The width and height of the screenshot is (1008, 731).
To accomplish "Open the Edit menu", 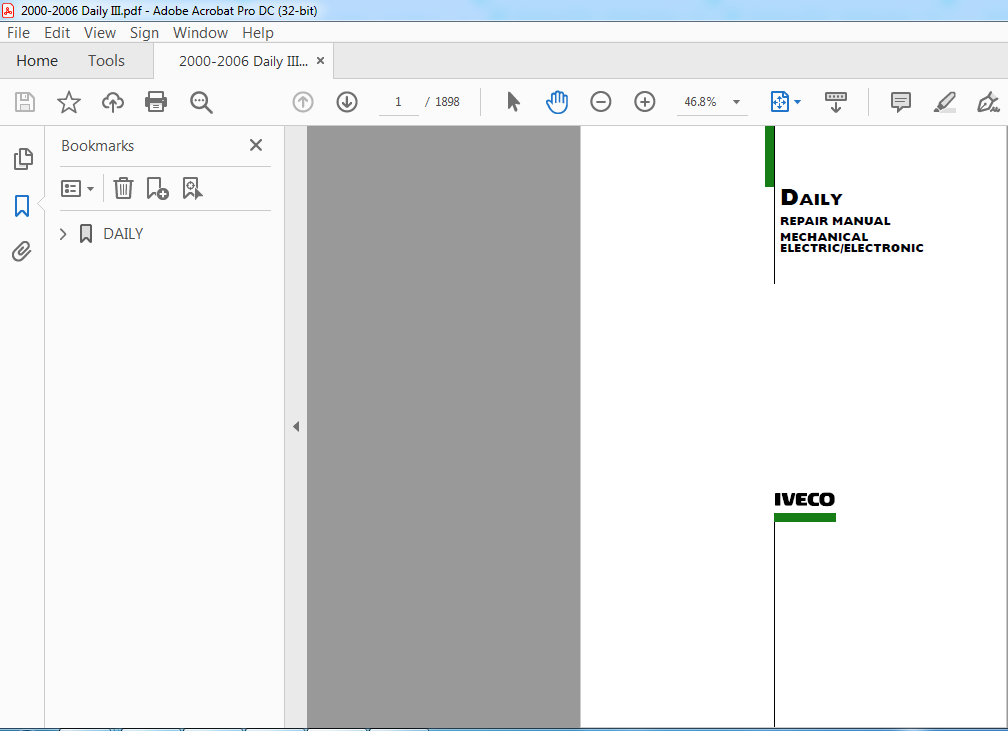I will pyautogui.click(x=57, y=33).
